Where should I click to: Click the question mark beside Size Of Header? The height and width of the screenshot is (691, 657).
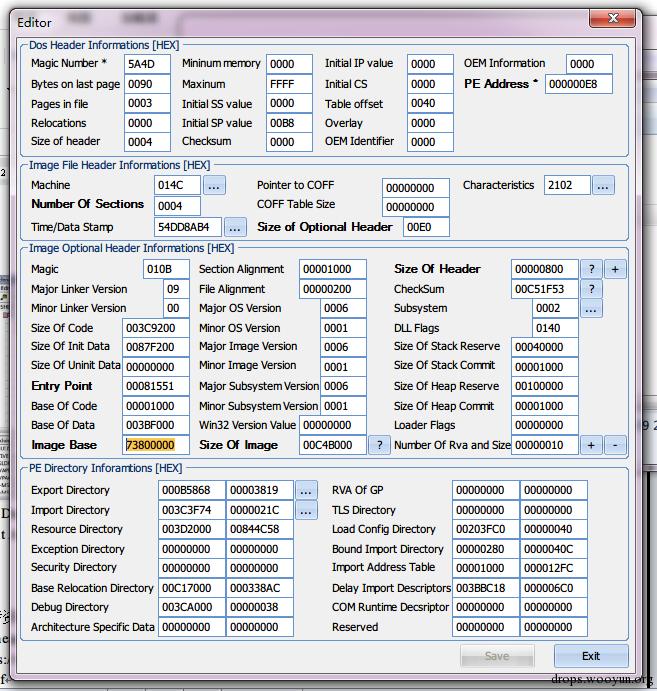click(x=592, y=269)
